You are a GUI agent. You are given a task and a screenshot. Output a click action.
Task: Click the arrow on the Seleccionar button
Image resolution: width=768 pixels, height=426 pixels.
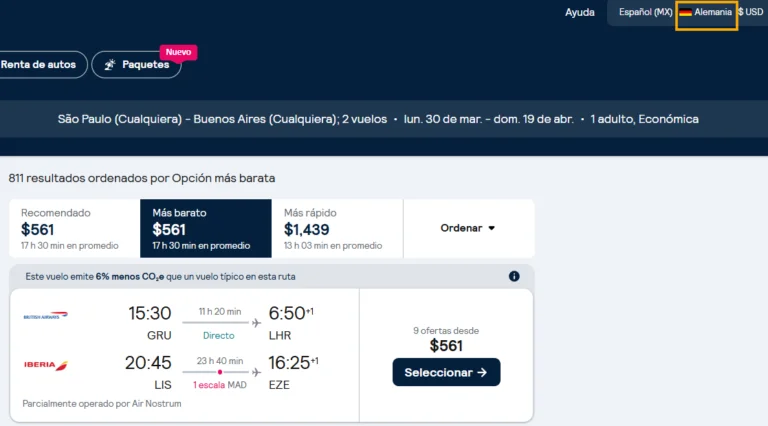[482, 372]
